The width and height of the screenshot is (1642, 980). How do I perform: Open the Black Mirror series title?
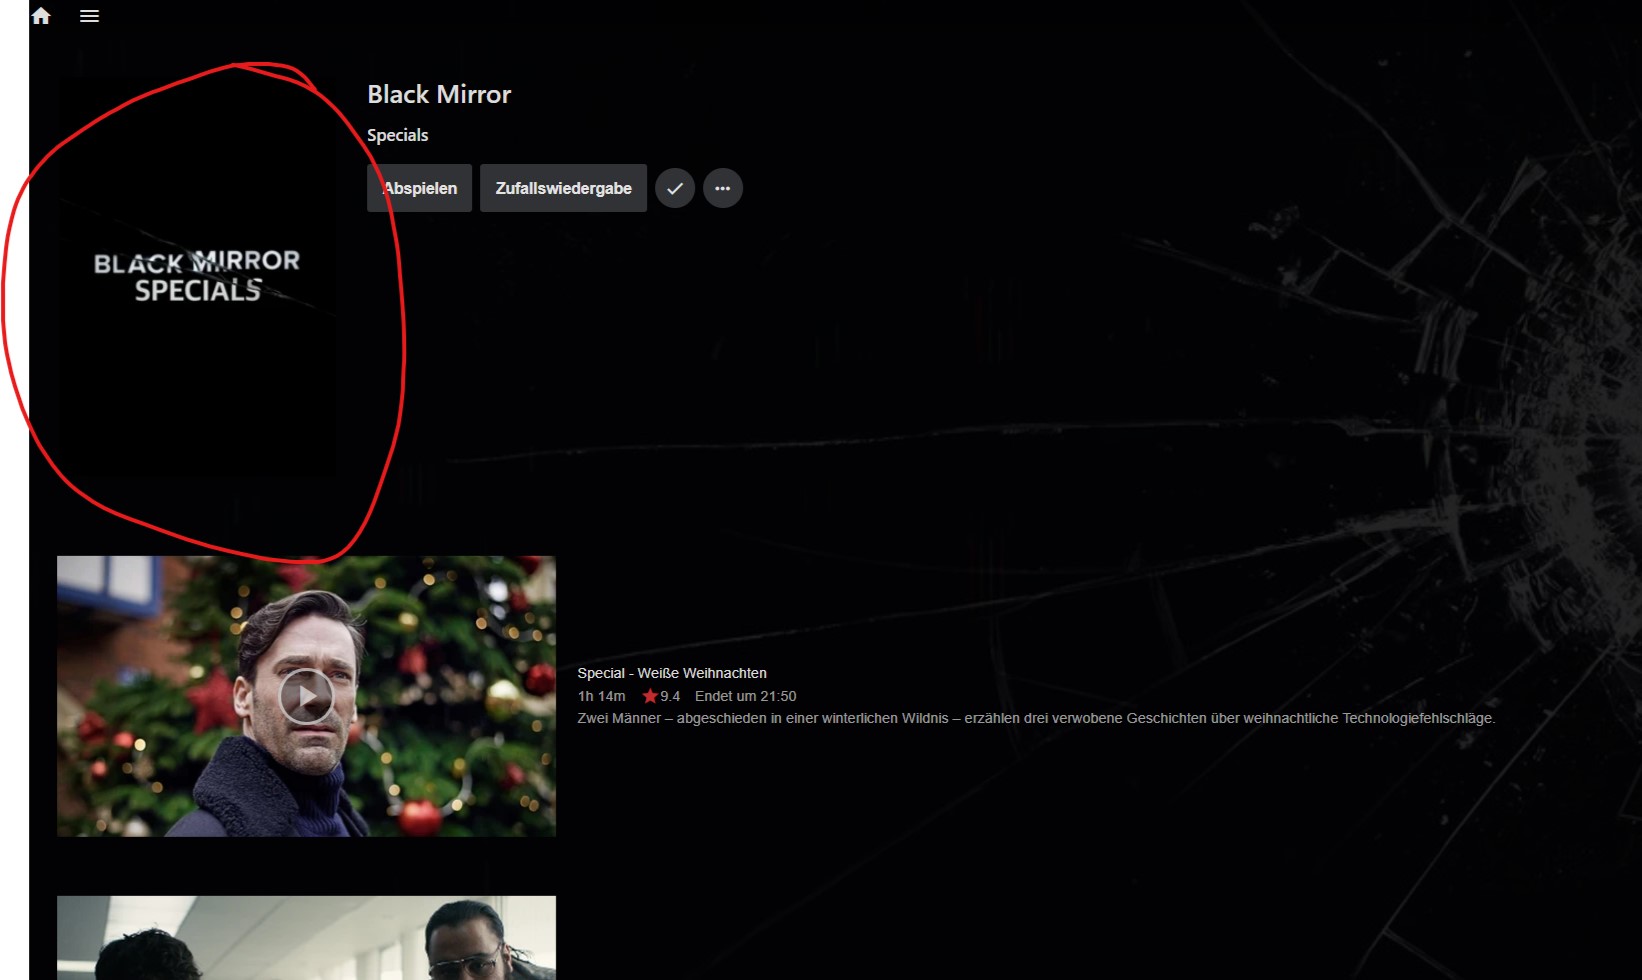coord(439,94)
